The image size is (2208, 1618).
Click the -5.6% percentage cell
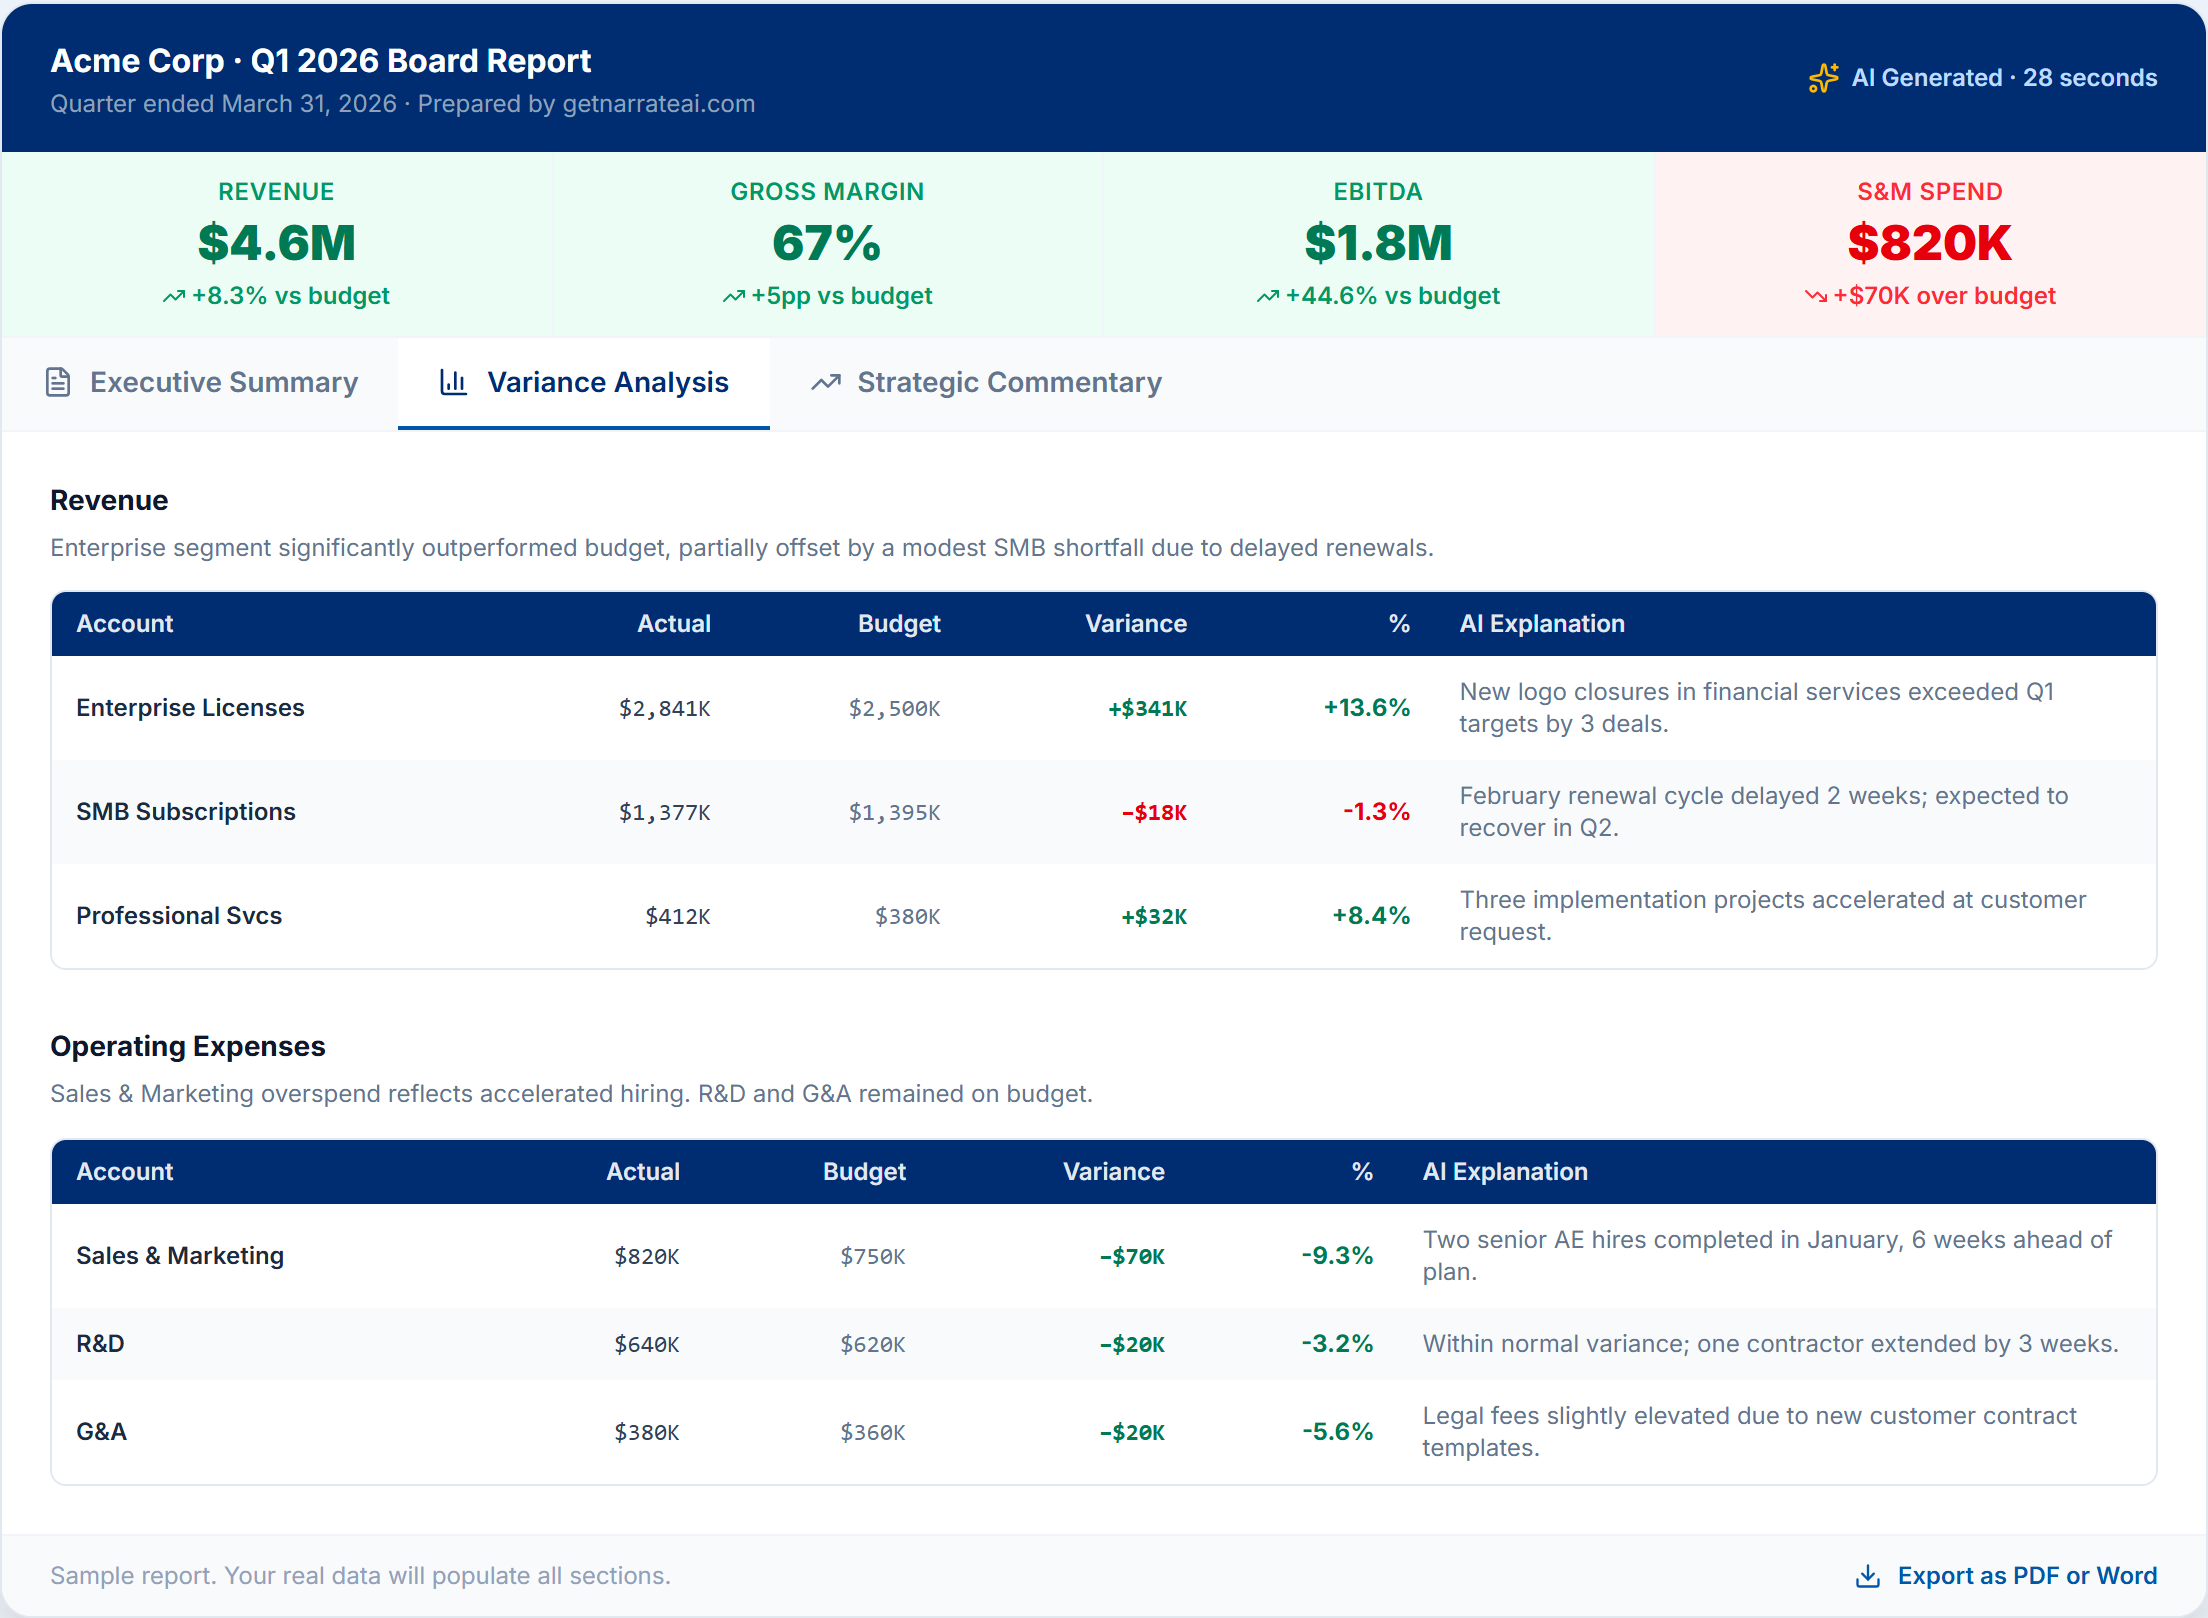(1337, 1432)
